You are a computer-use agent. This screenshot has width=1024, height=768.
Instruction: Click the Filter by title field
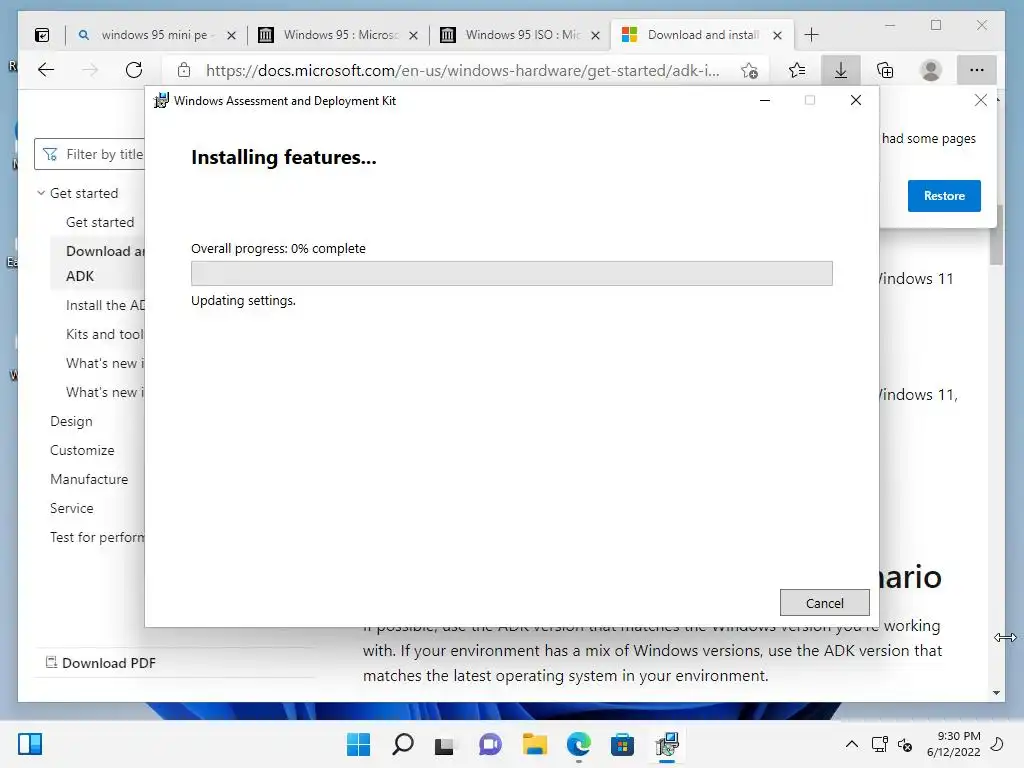[x=90, y=154]
